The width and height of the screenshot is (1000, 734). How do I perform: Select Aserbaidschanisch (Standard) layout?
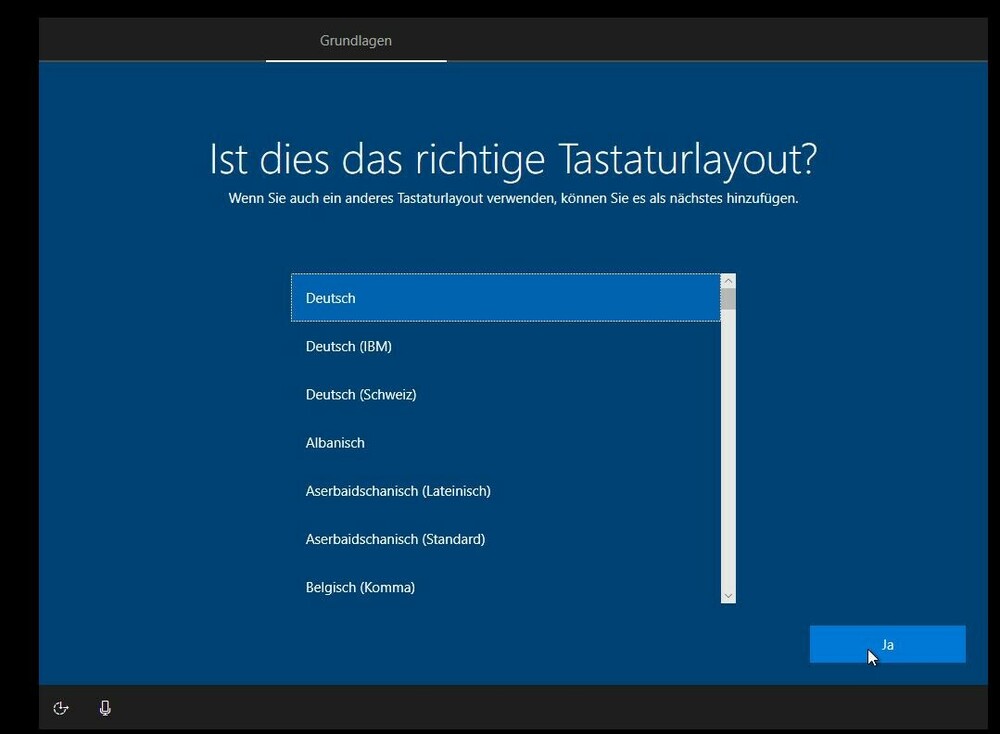pyautogui.click(x=505, y=539)
